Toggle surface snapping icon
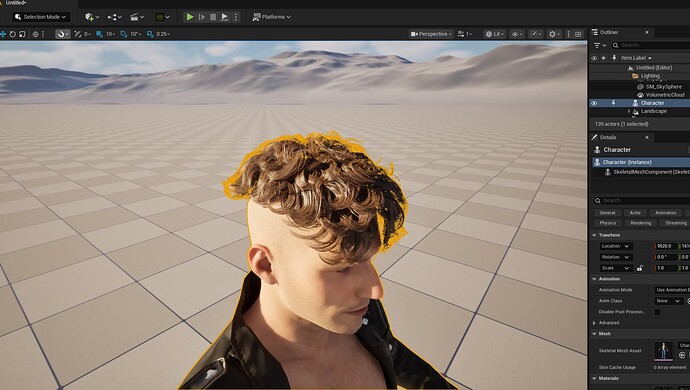 click(62, 34)
